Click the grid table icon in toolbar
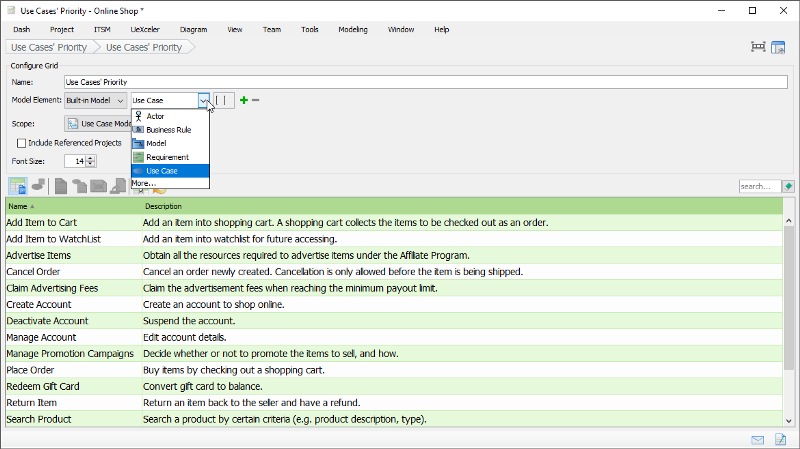The height and width of the screenshot is (449, 800). (x=17, y=186)
